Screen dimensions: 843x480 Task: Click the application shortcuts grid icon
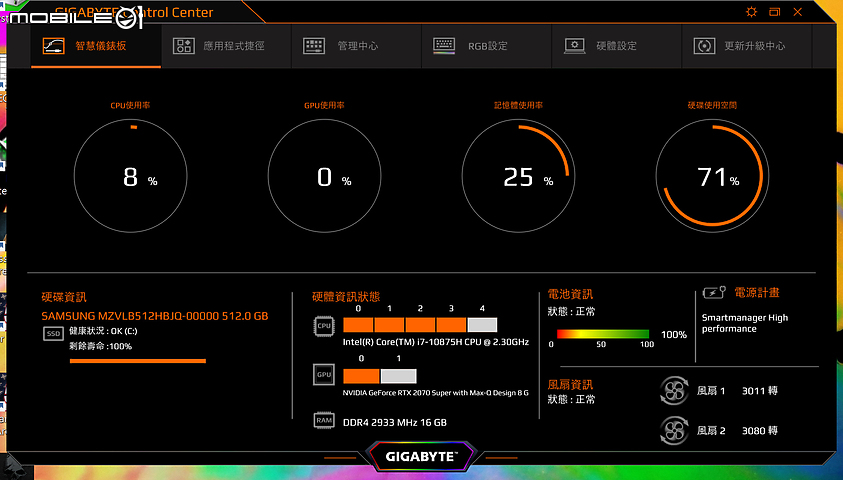(x=184, y=46)
